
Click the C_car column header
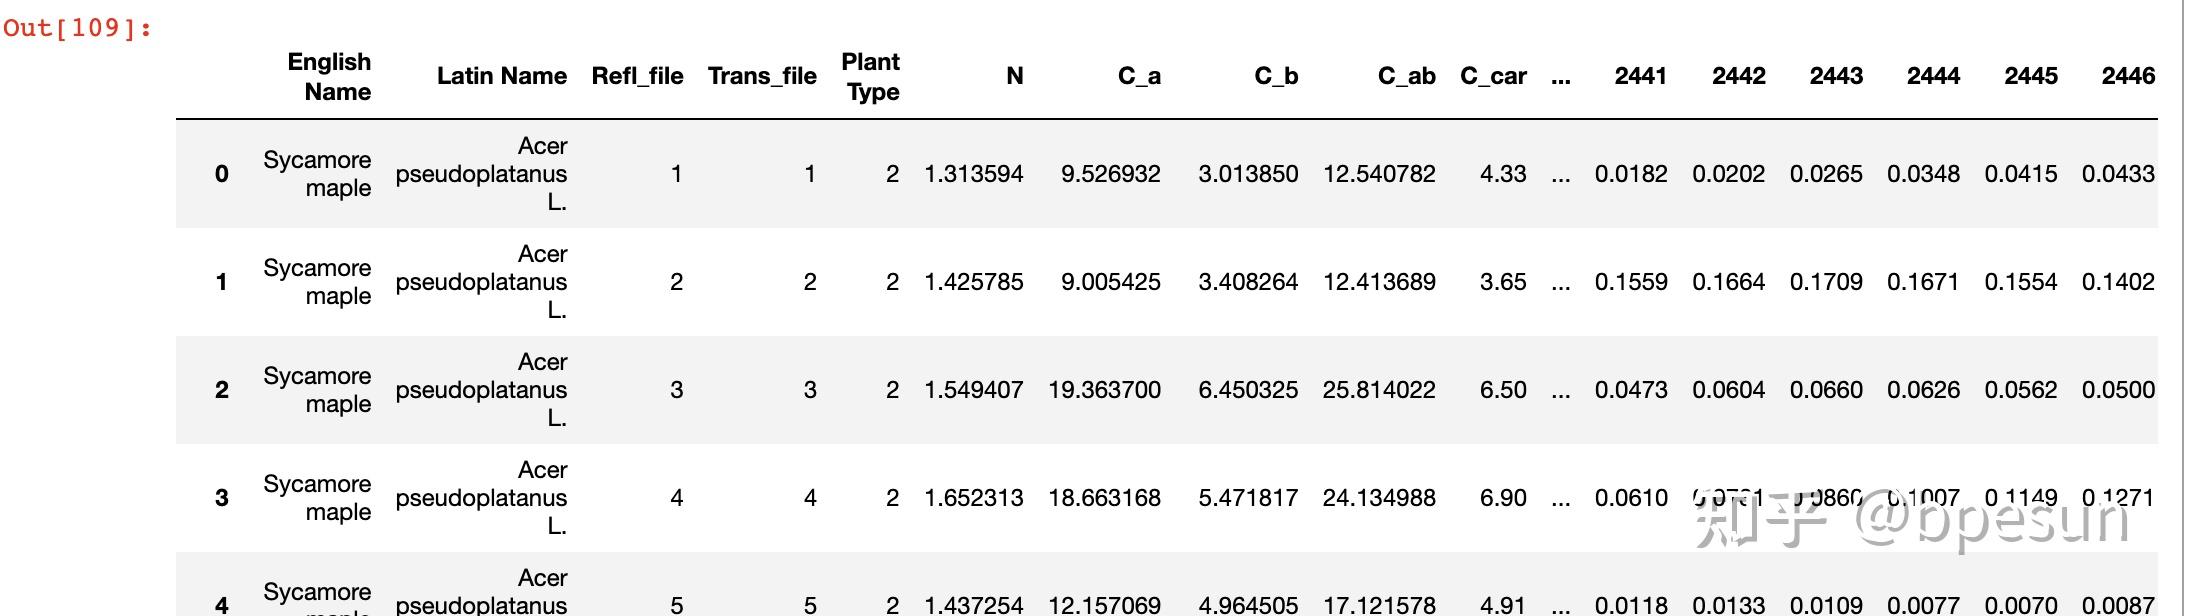pos(1493,76)
